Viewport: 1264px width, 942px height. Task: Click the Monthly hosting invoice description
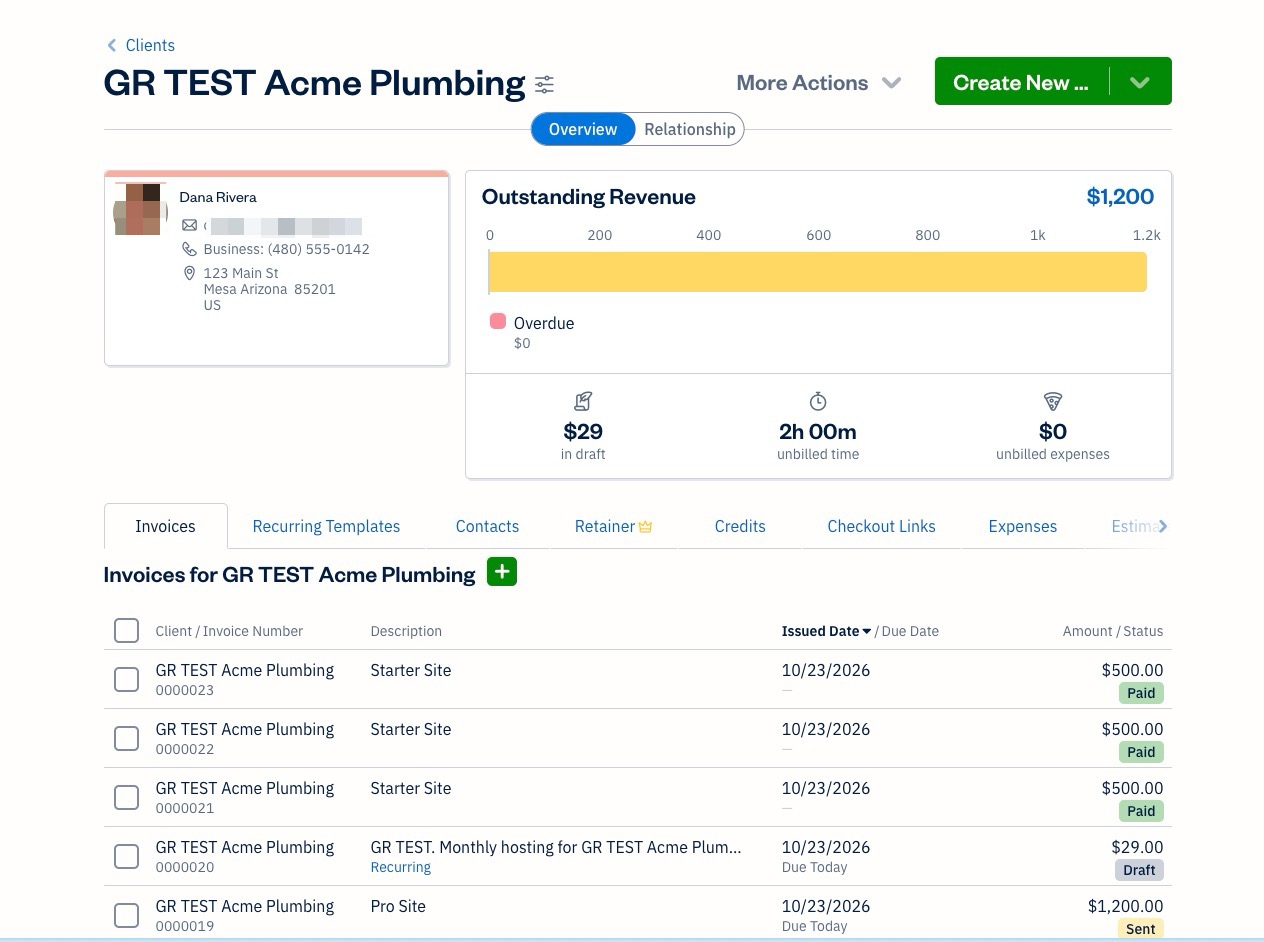point(556,847)
